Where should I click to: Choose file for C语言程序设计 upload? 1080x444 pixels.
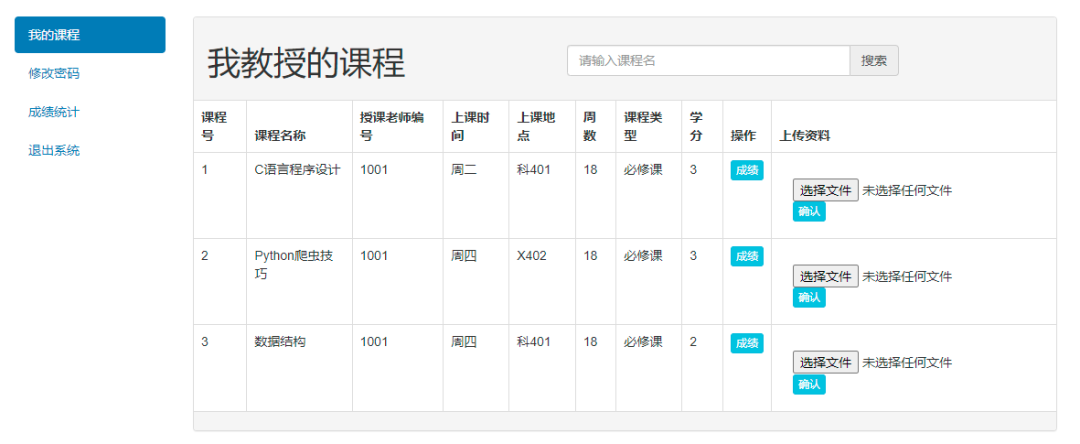(x=826, y=190)
